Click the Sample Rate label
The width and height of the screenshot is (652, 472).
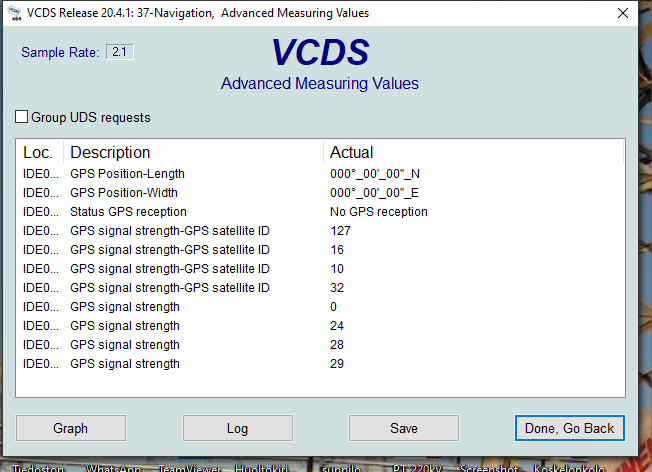point(60,52)
